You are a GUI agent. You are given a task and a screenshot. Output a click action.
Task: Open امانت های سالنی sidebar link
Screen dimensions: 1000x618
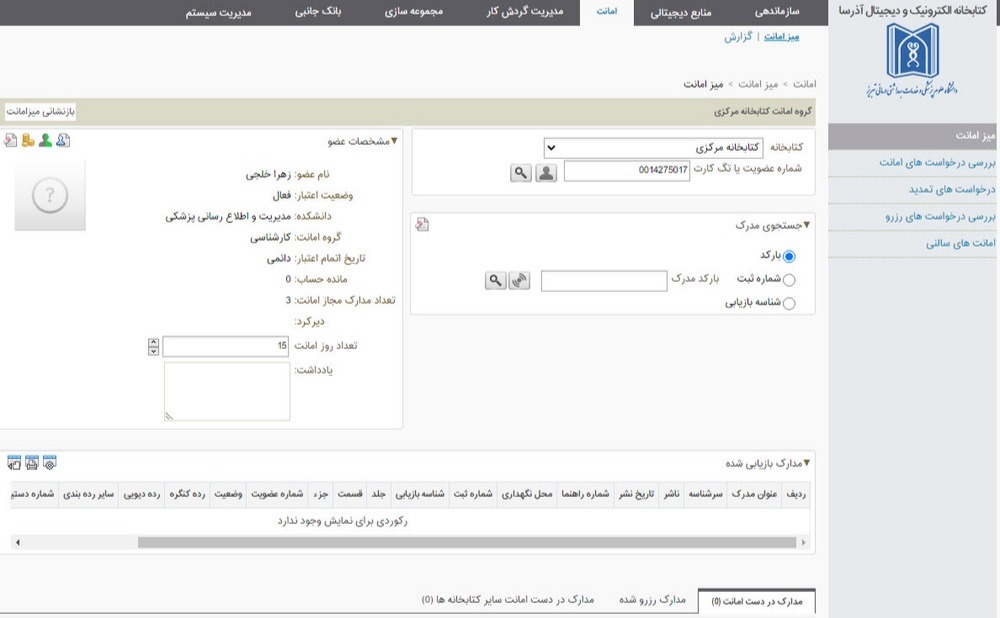[960, 243]
